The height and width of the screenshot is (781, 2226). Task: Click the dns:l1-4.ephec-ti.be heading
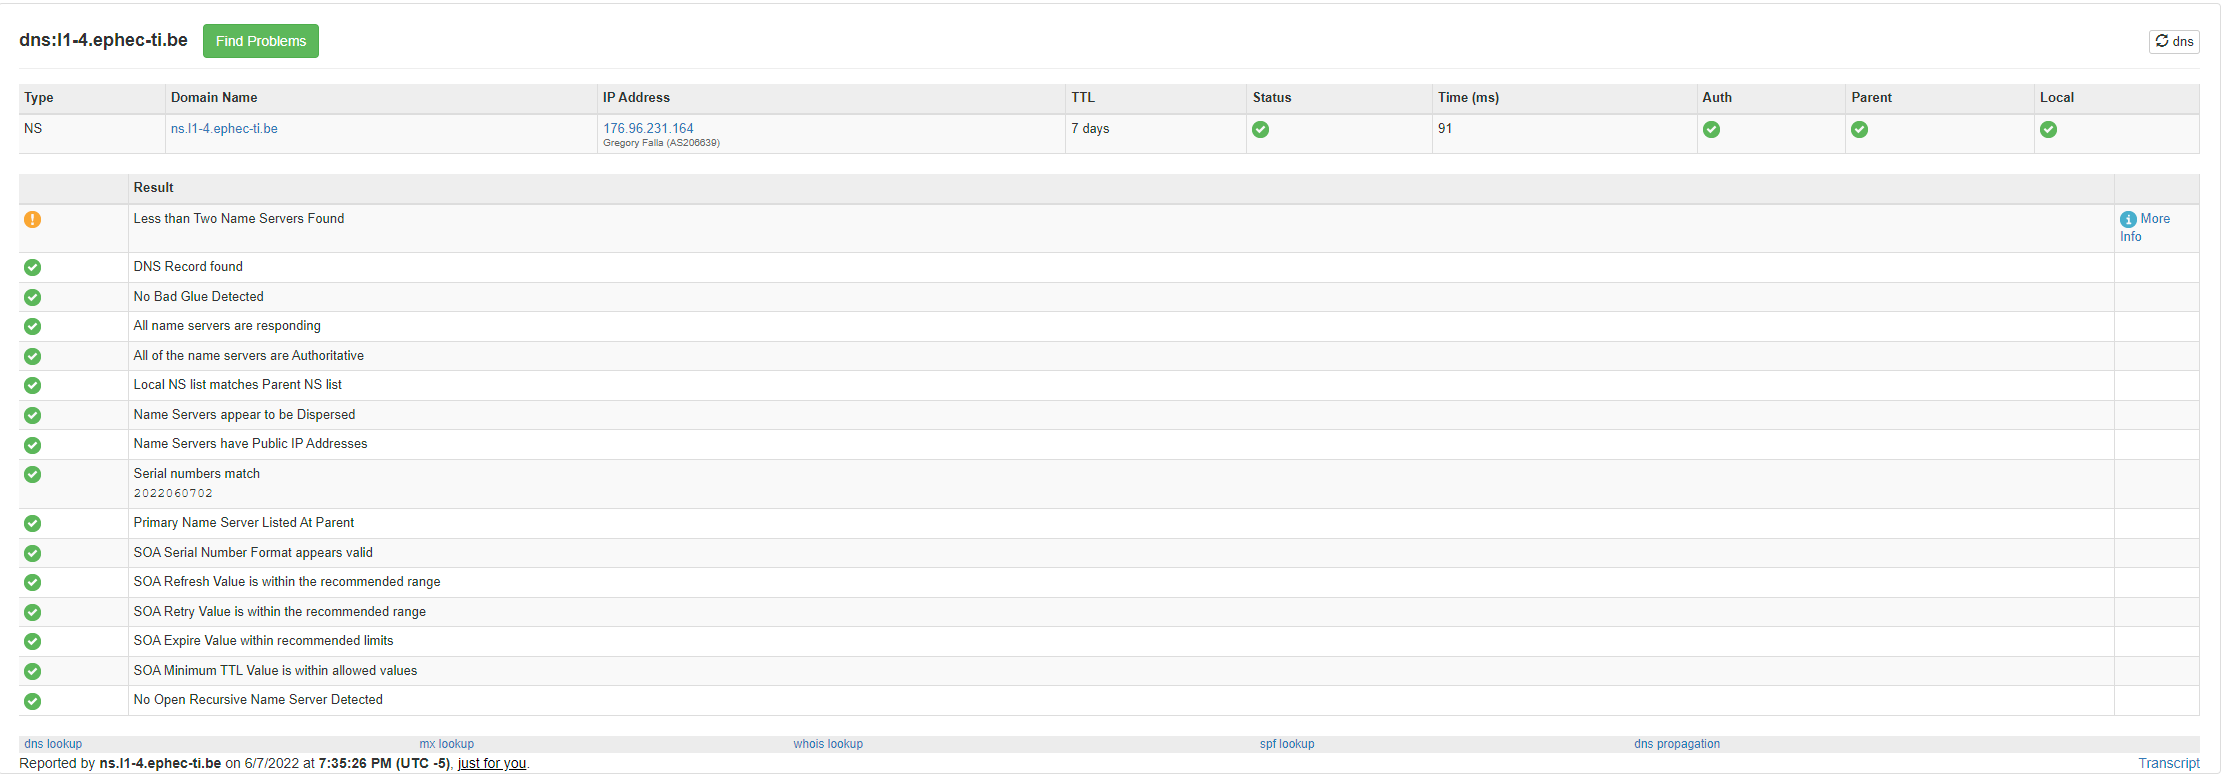tap(103, 40)
